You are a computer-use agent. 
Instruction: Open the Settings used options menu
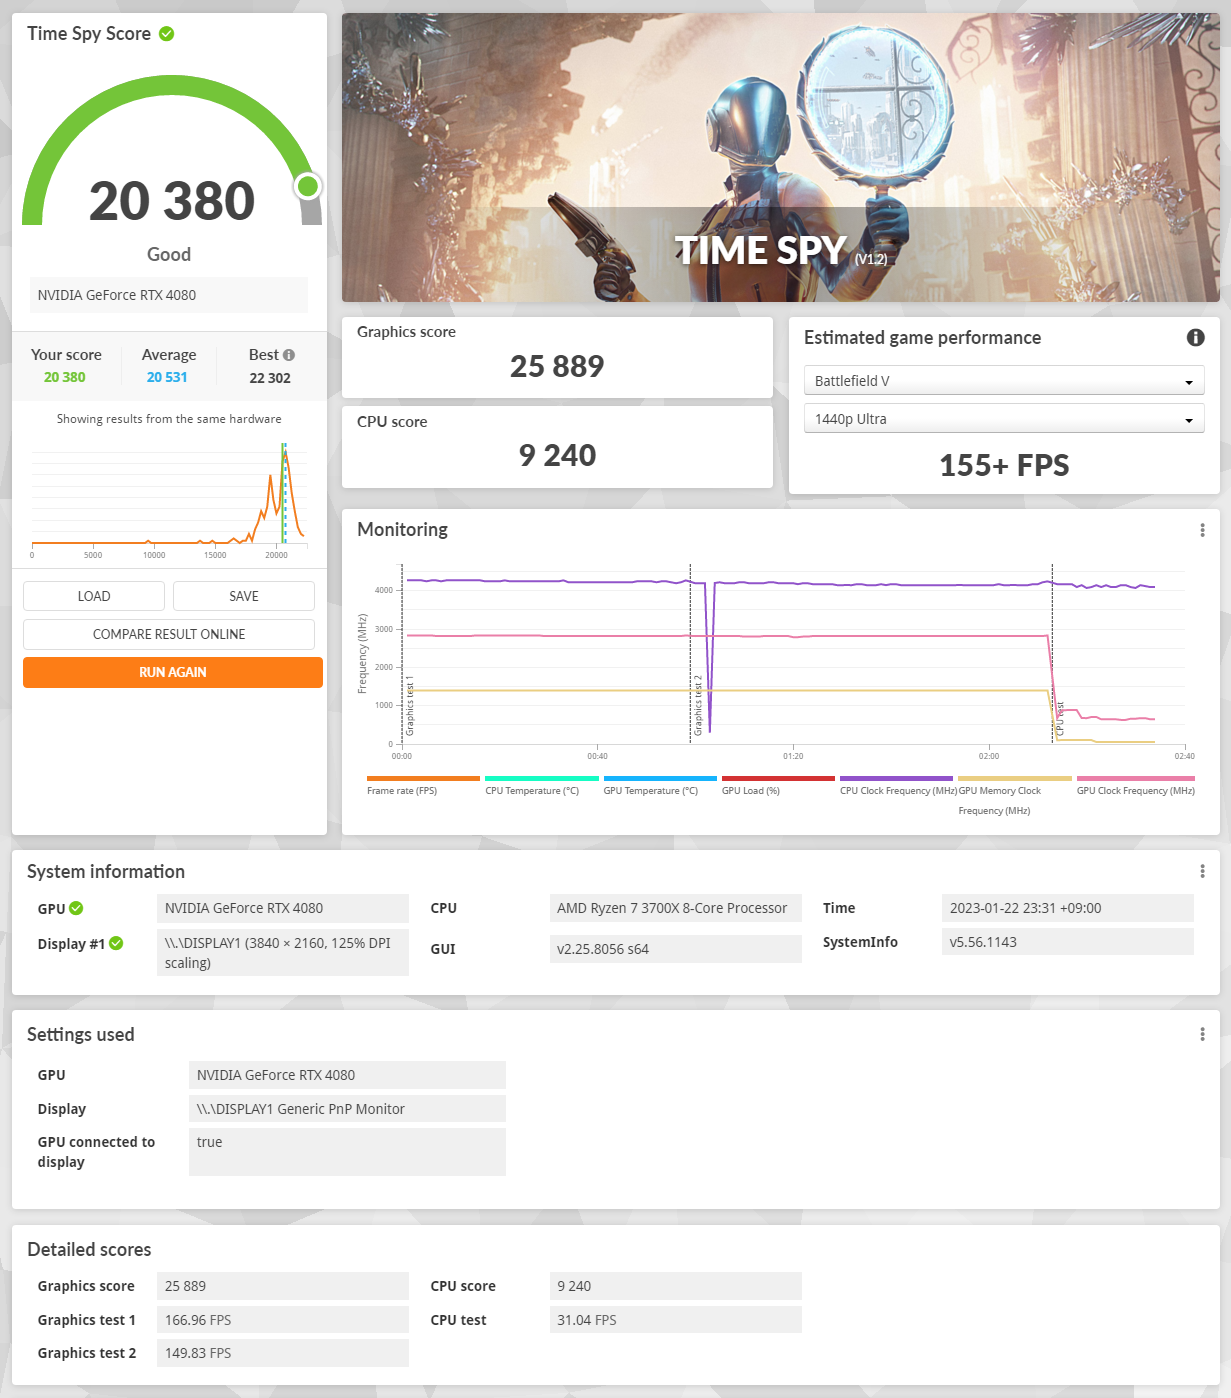point(1202,1034)
